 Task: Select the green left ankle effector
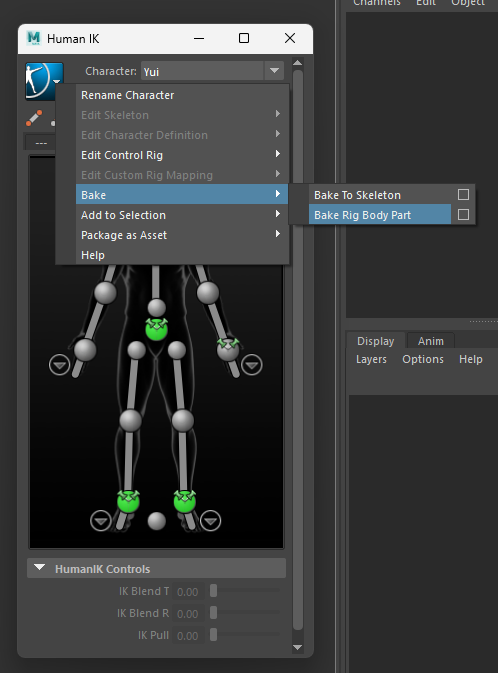coord(185,501)
